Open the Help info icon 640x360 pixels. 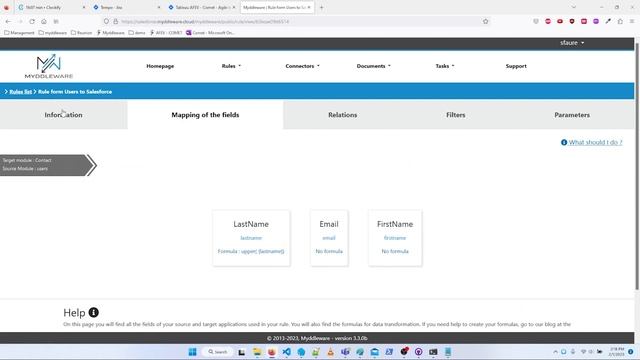click(93, 312)
